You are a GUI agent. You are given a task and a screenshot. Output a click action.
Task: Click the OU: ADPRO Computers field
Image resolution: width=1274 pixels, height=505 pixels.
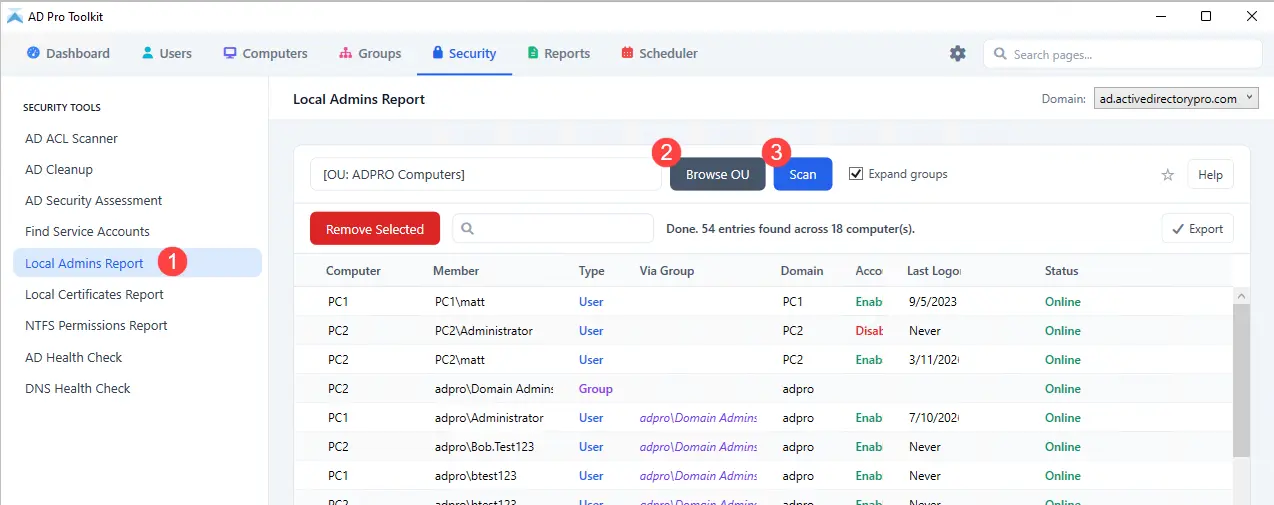(x=486, y=174)
